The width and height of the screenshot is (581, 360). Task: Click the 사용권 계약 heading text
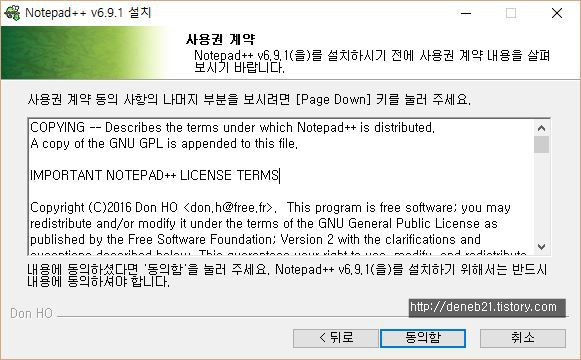[x=220, y=39]
